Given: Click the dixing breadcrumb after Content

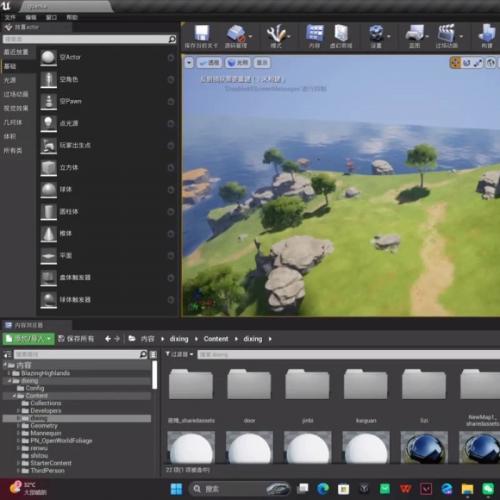Looking at the screenshot, I should coord(252,339).
